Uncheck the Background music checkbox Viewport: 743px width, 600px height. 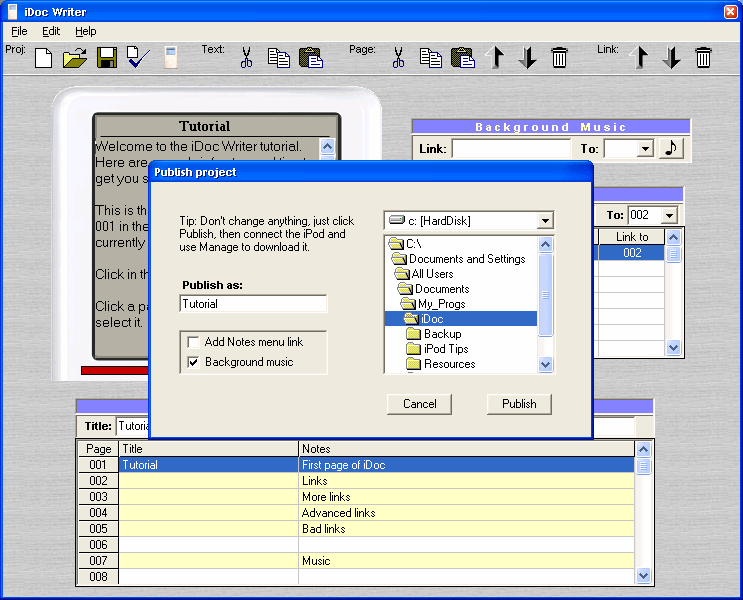(194, 362)
